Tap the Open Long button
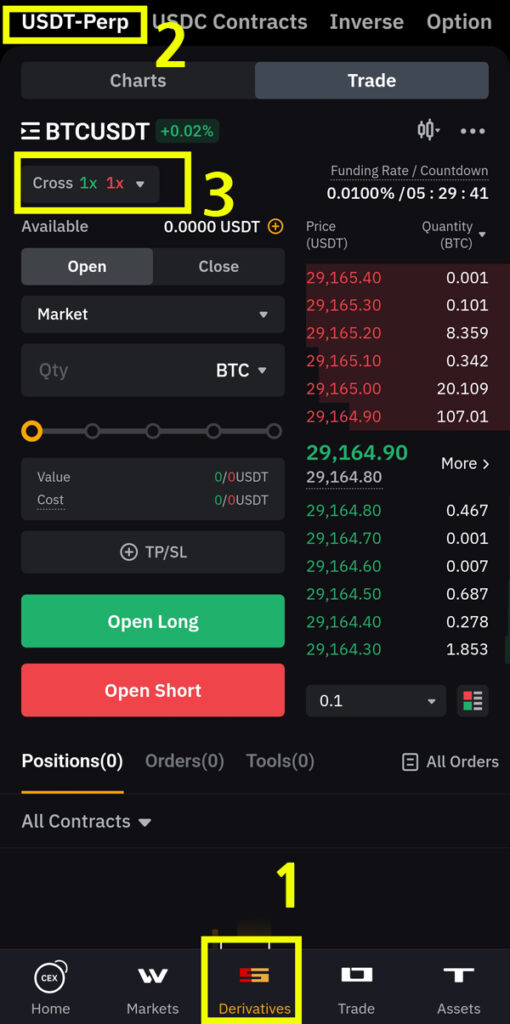Screen dimensions: 510x1024 click(x=153, y=621)
